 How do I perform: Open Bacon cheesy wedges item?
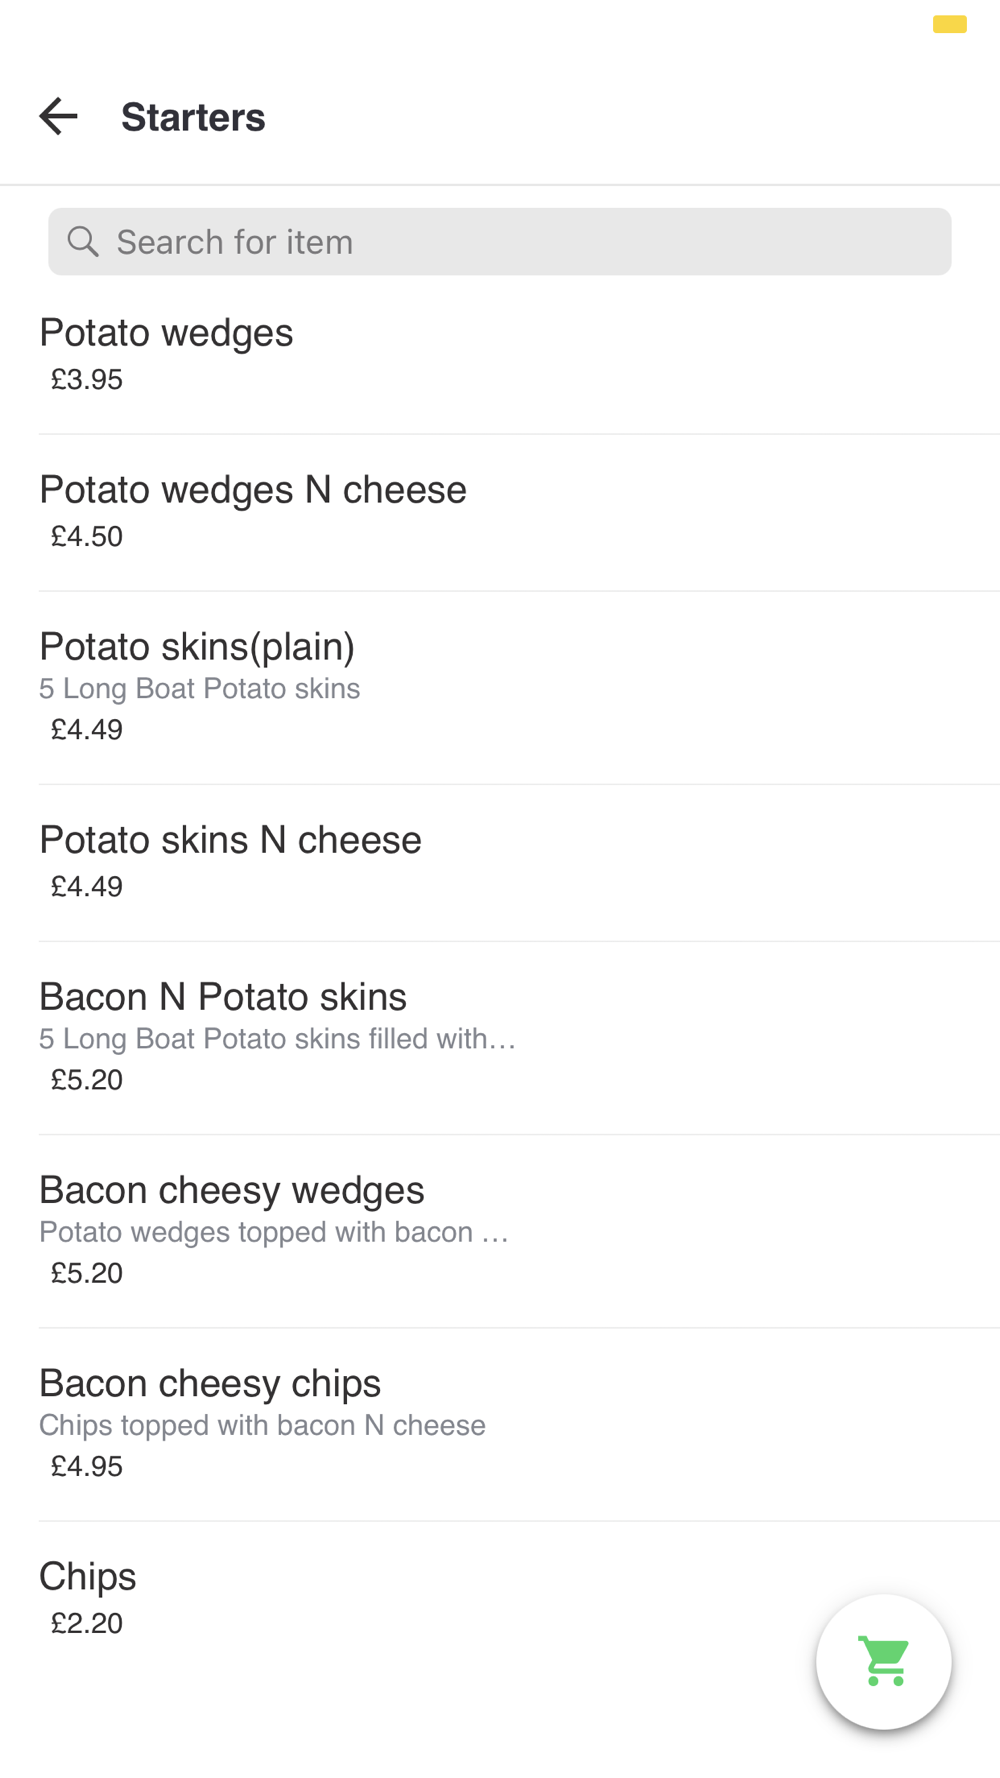click(x=232, y=1190)
